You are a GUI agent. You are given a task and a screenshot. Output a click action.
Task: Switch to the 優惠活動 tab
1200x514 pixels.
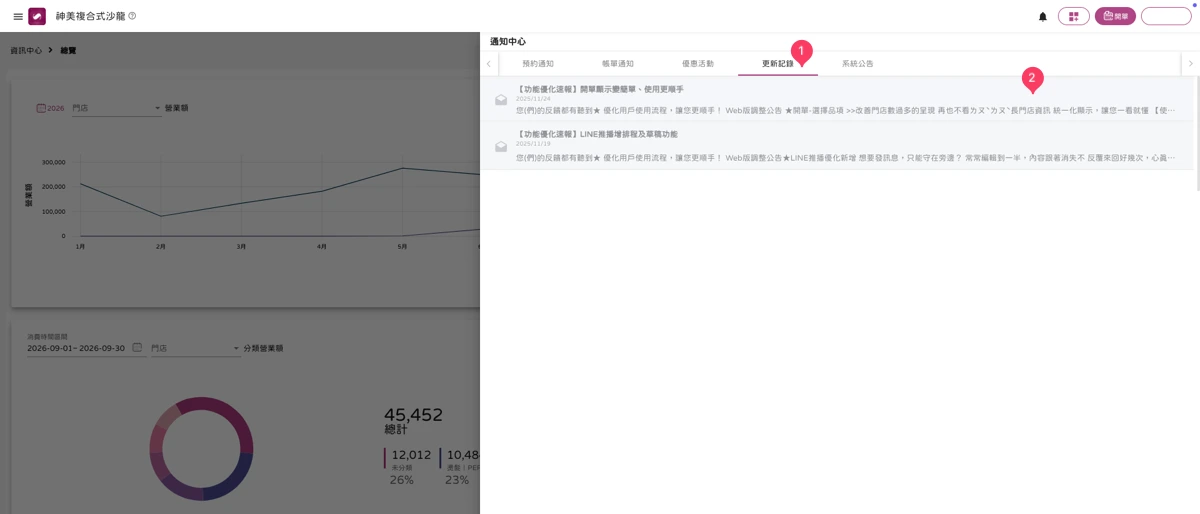pyautogui.click(x=698, y=64)
